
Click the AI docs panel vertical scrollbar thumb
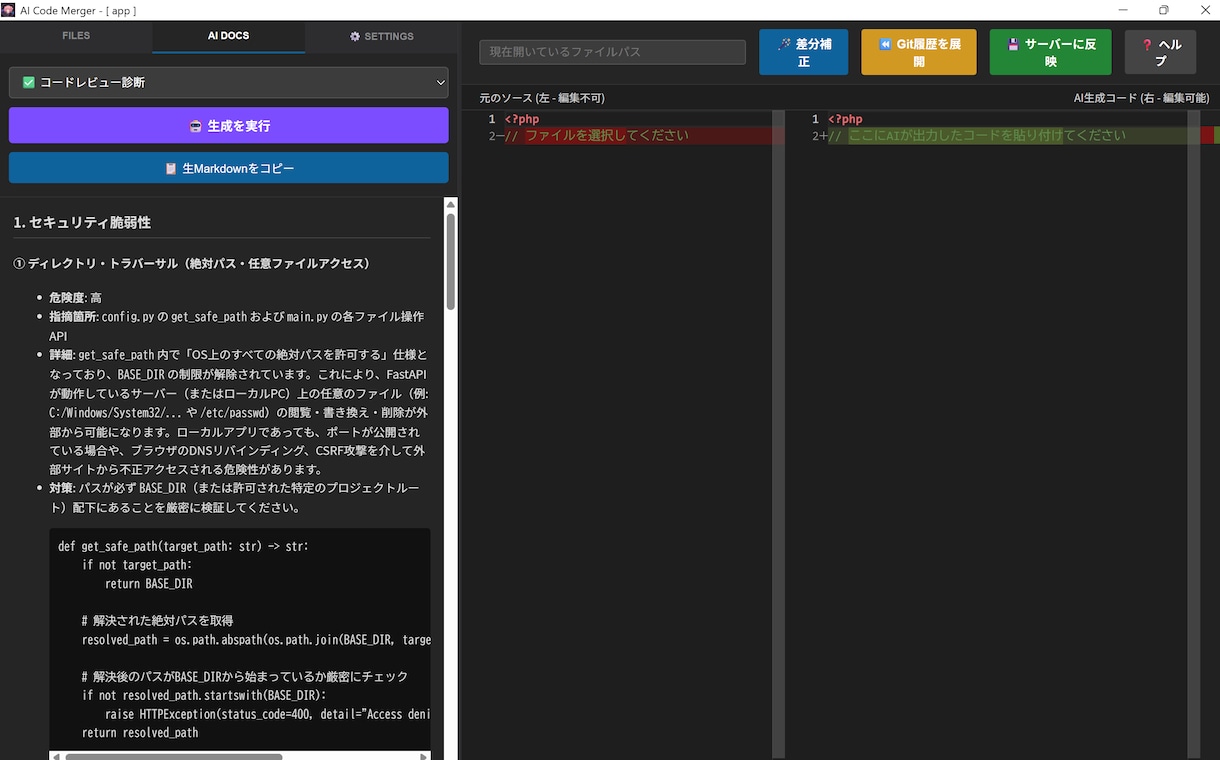coord(451,262)
